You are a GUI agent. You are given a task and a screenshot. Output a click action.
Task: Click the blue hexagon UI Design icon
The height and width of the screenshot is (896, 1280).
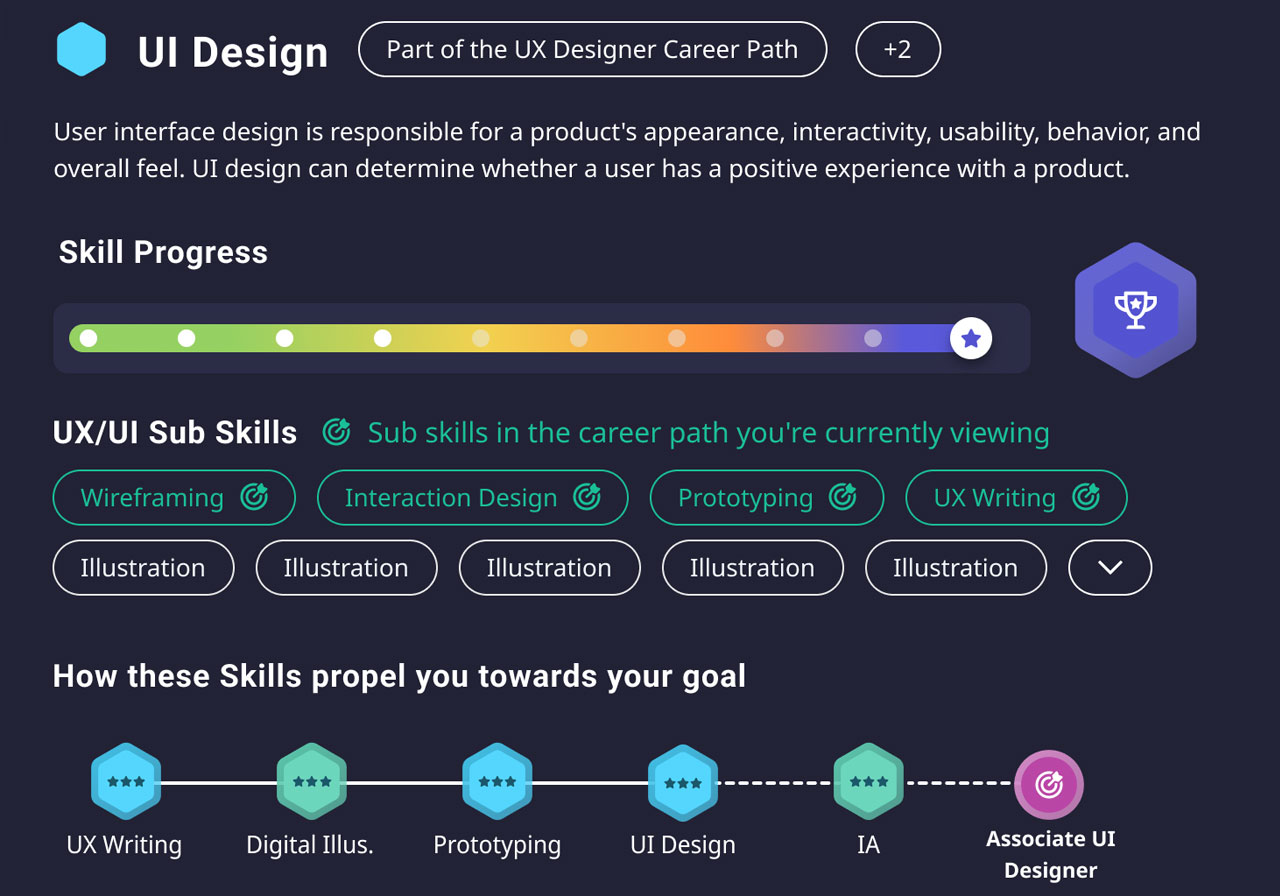point(81,50)
